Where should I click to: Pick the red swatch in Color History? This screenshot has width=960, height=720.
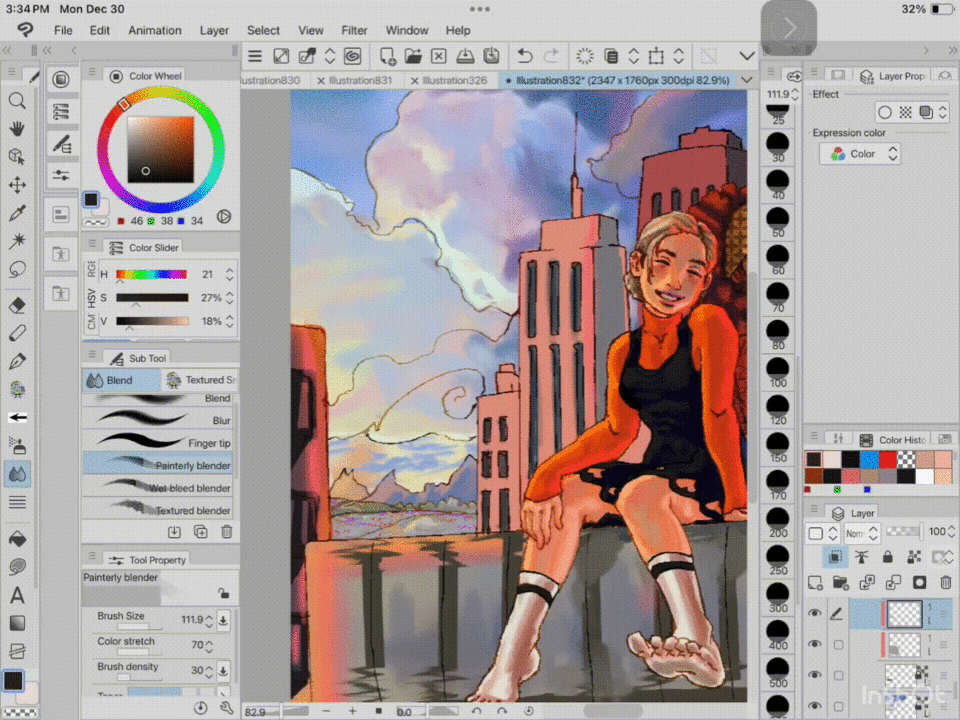click(x=886, y=458)
